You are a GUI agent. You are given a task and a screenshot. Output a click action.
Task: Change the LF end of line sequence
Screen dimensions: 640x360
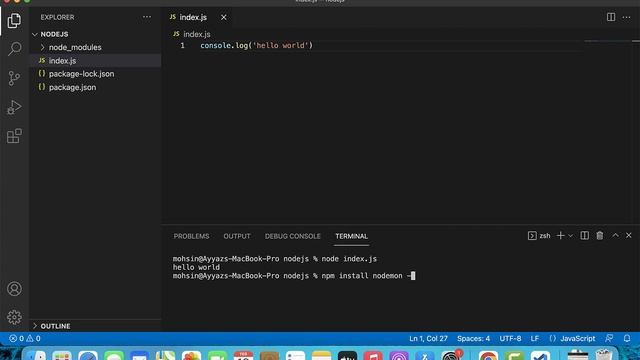(535, 338)
